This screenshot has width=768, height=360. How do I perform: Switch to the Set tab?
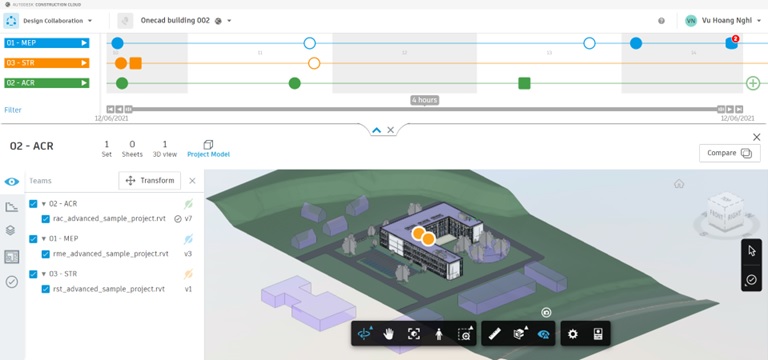(106, 149)
